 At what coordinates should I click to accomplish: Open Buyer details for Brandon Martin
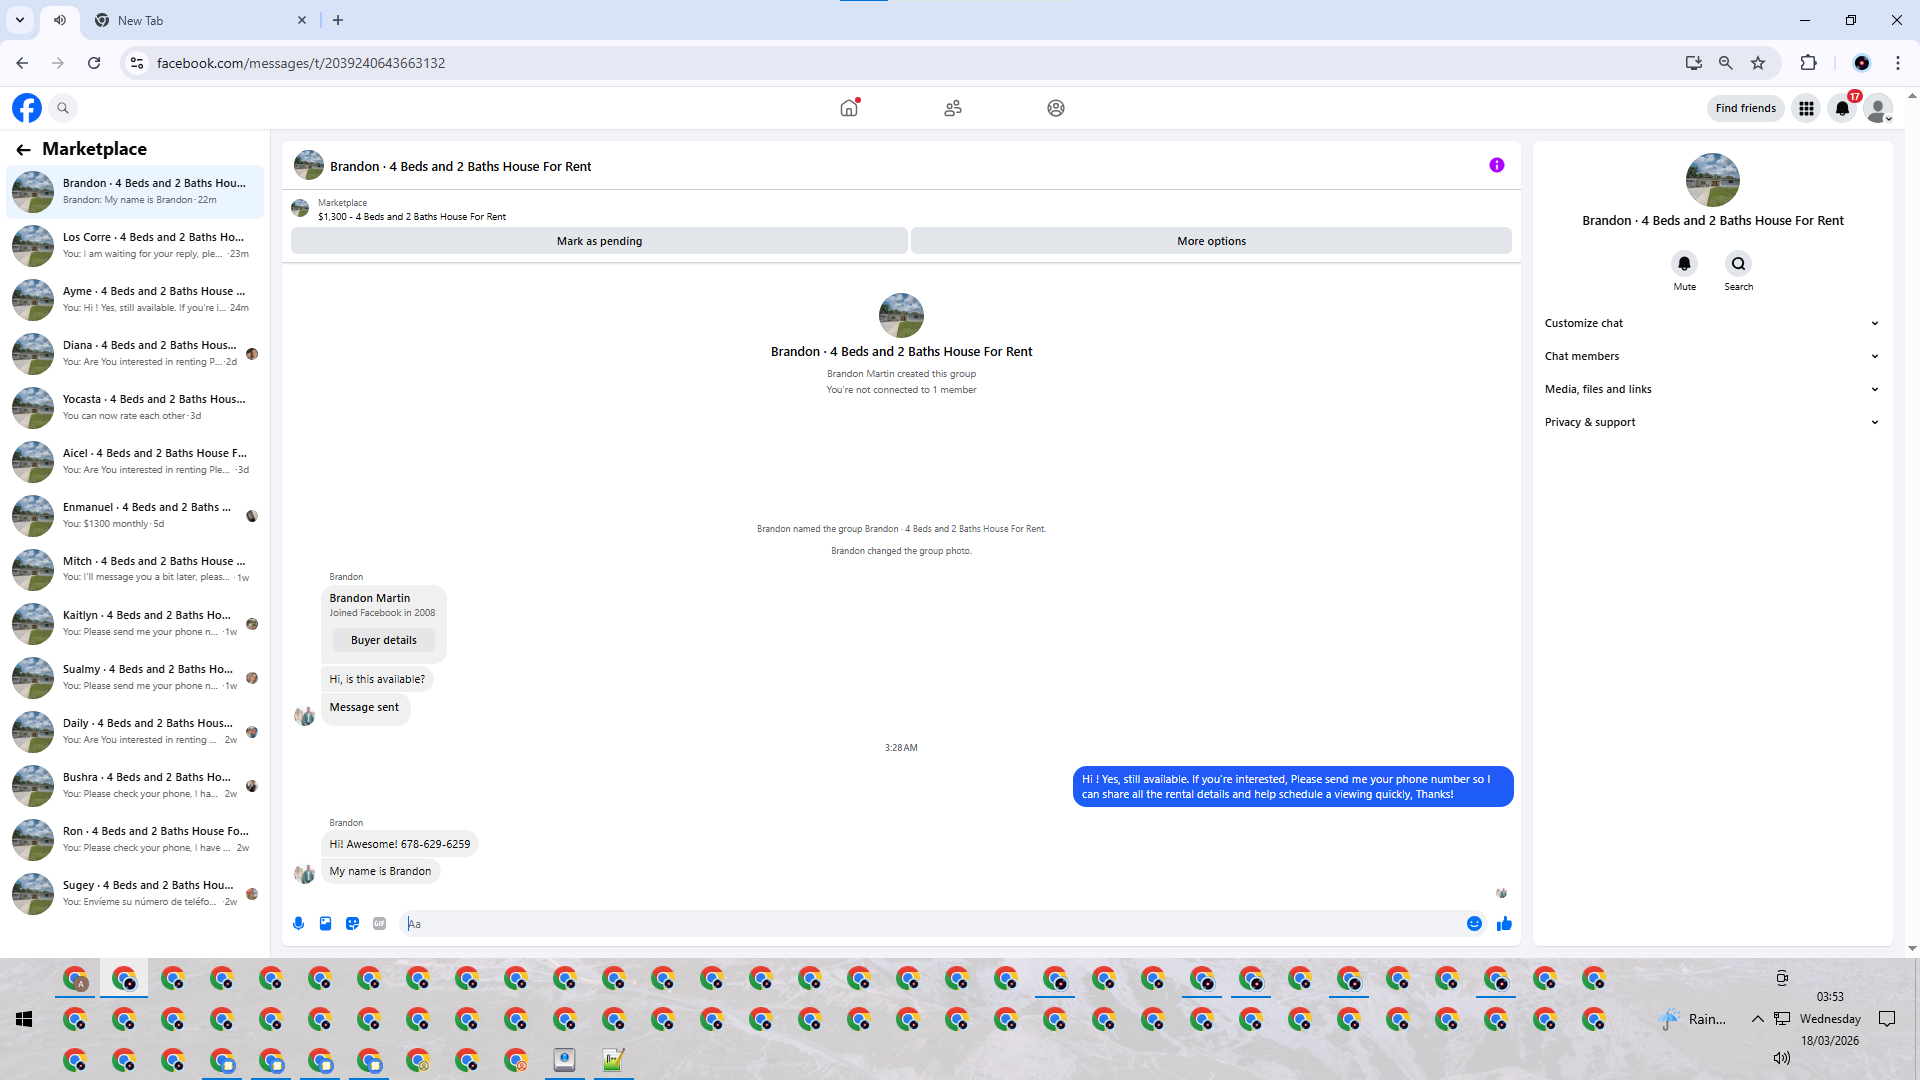point(384,640)
